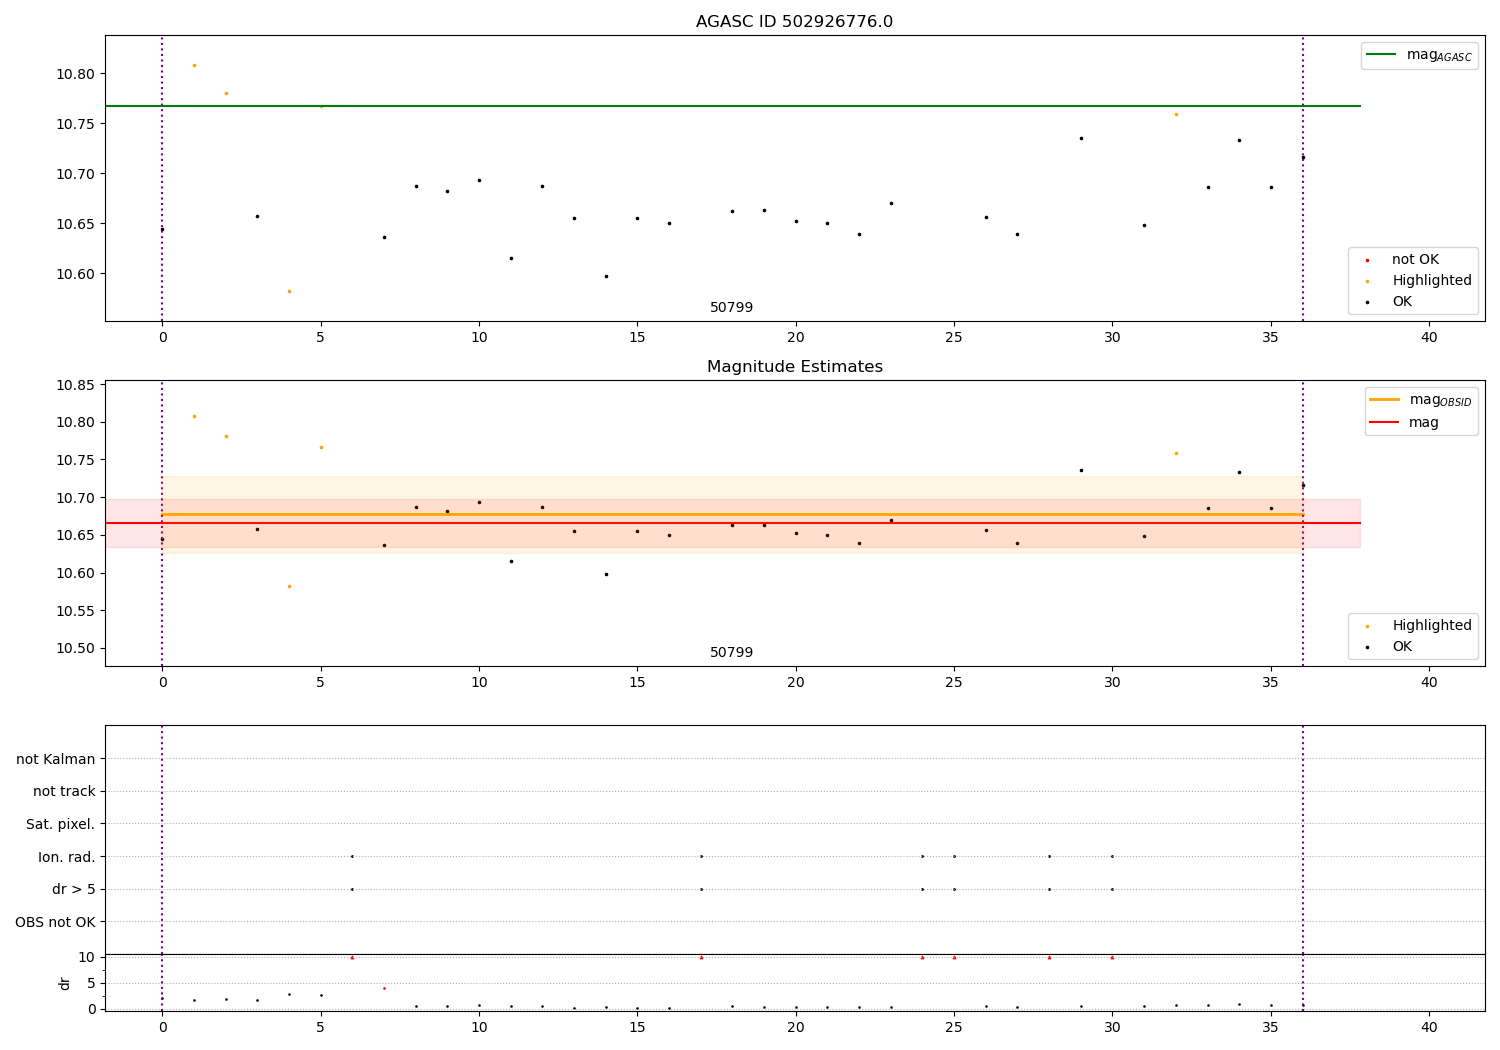The height and width of the screenshot is (1050, 1500).
Task: Click x-tick 0 under the bottom plot
Action: pos(162,1028)
